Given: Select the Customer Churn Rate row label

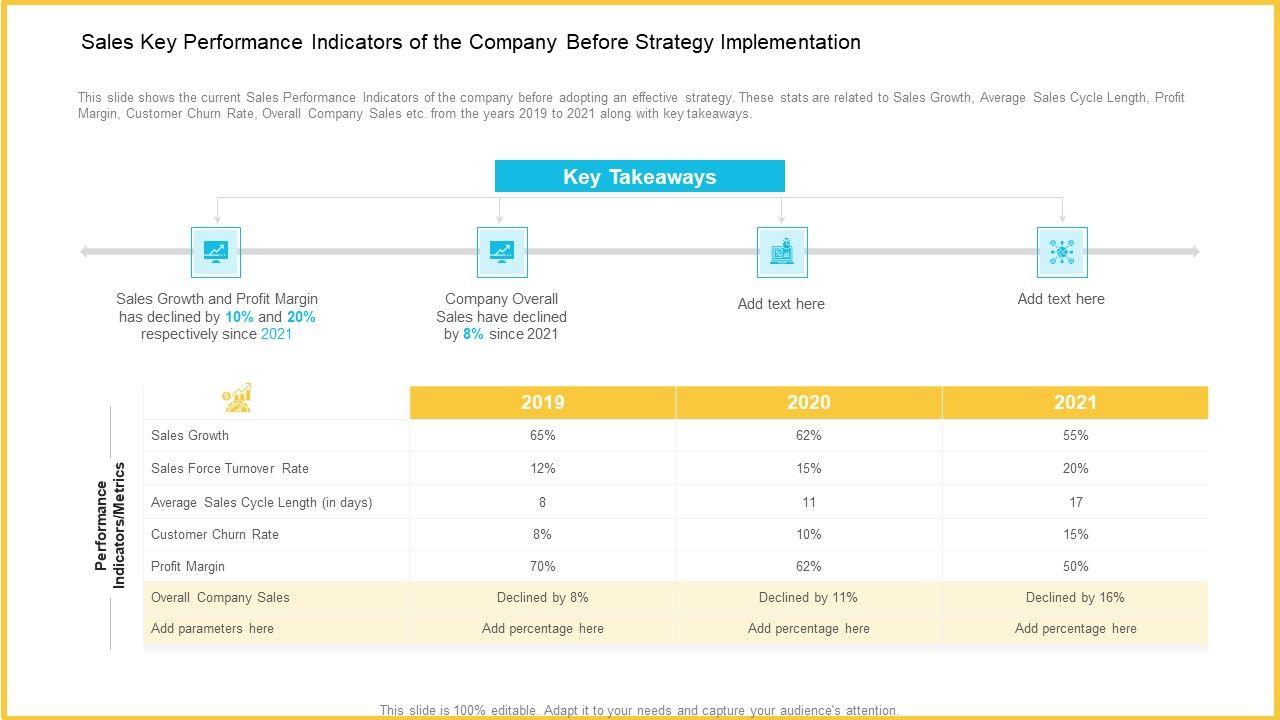Looking at the screenshot, I should [x=215, y=534].
